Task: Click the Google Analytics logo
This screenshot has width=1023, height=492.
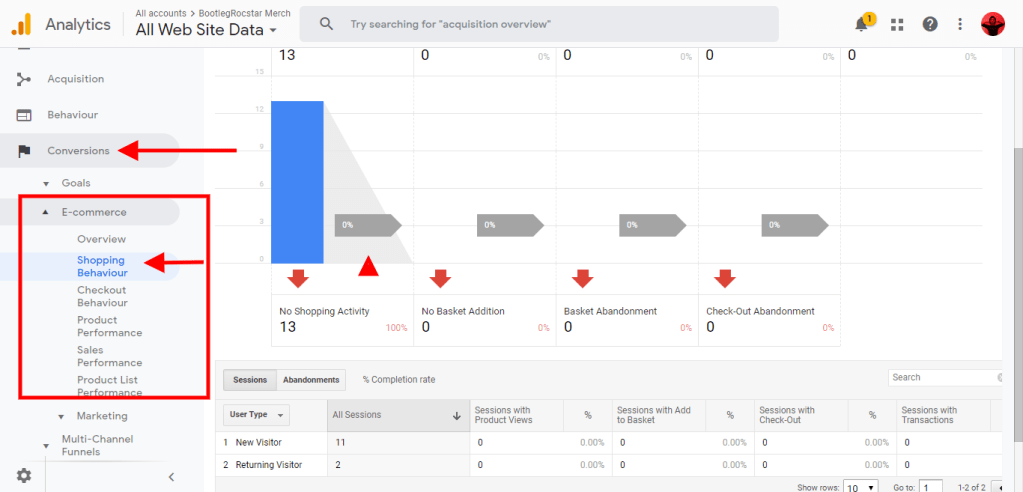Action: (x=22, y=24)
